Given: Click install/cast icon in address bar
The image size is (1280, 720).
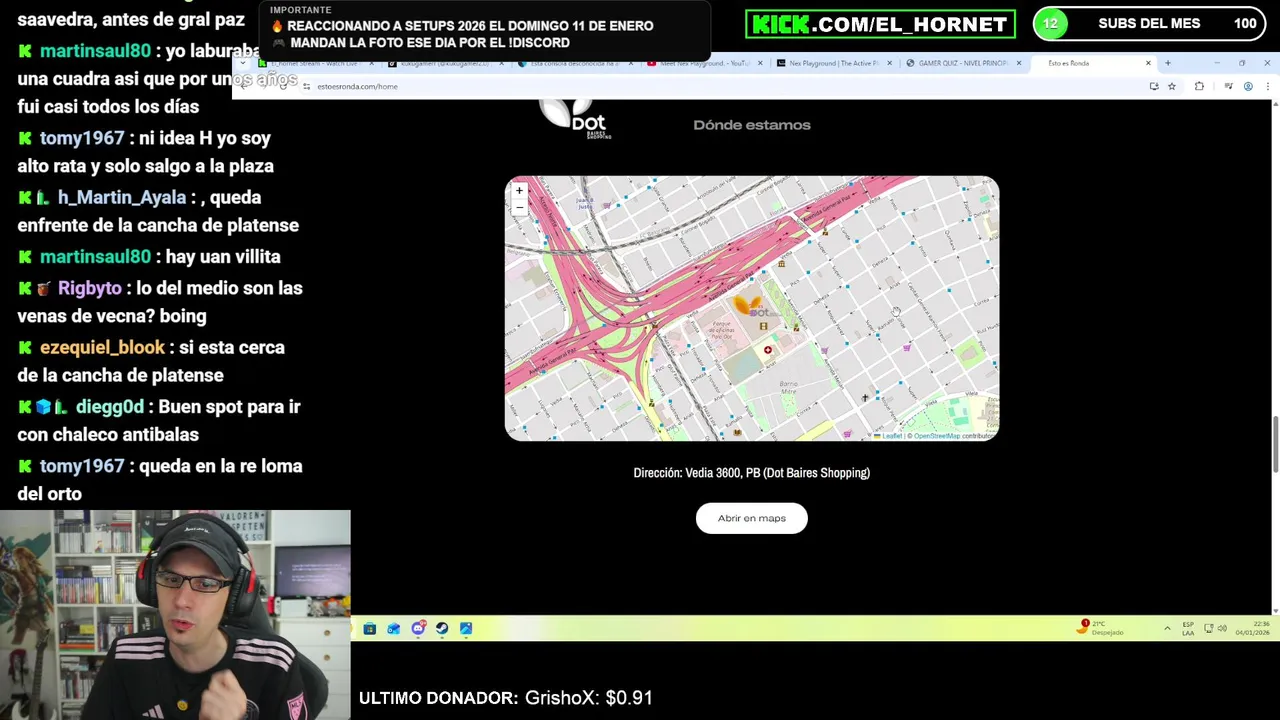Looking at the screenshot, I should pos(1154,87).
